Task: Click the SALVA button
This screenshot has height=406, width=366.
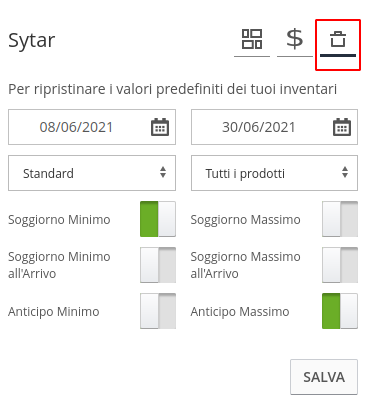Action: point(324,377)
